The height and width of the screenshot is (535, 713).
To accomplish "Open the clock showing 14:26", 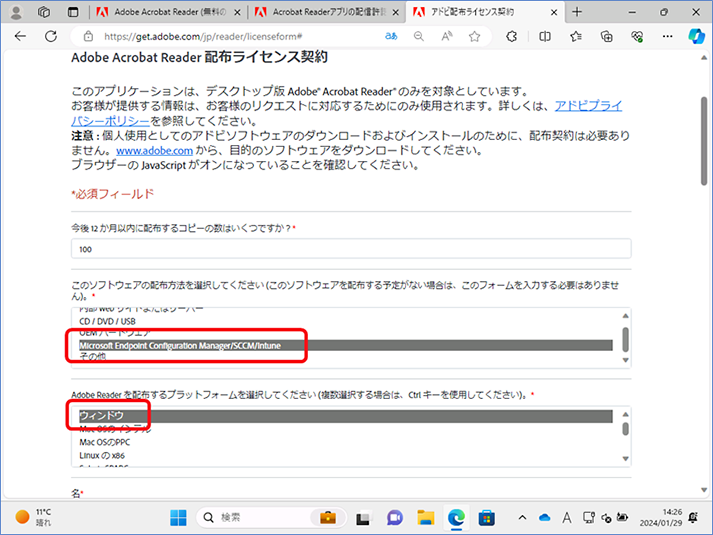I will click(x=661, y=517).
